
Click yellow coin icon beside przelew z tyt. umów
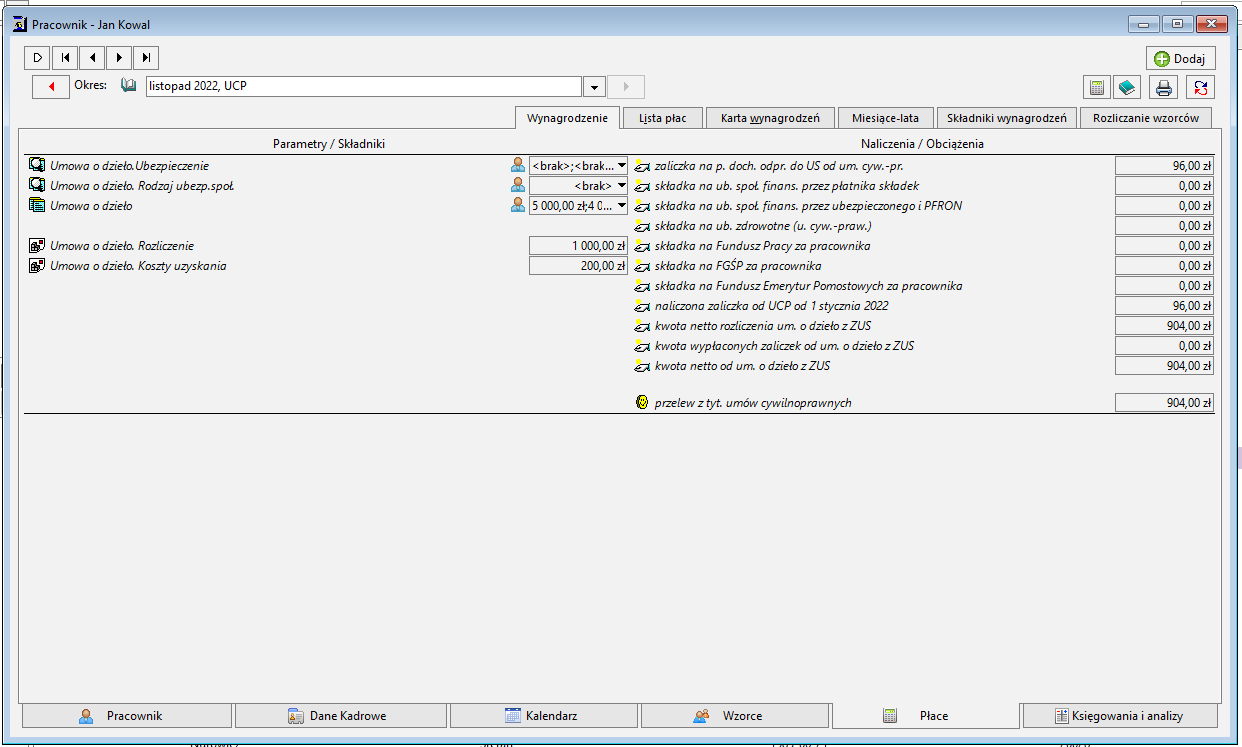pos(642,403)
